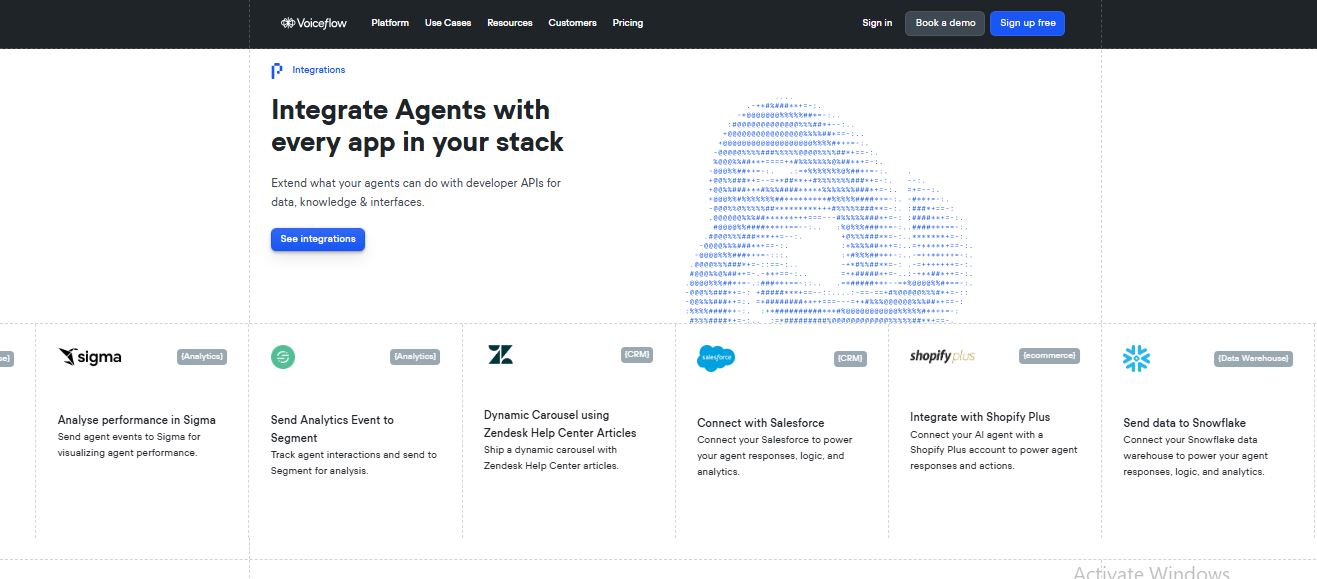Screen dimensions: 1317x579
Task: Click the Voiceflow logo in header
Action: pos(313,23)
